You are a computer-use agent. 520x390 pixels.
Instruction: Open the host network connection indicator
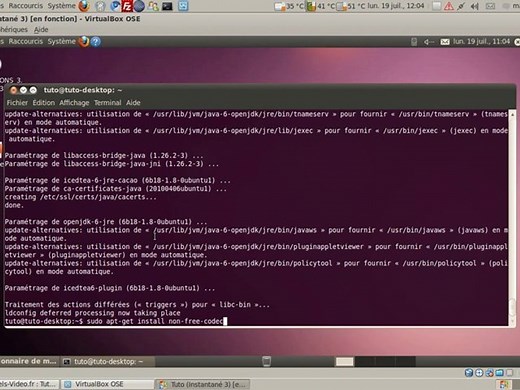(461, 6)
